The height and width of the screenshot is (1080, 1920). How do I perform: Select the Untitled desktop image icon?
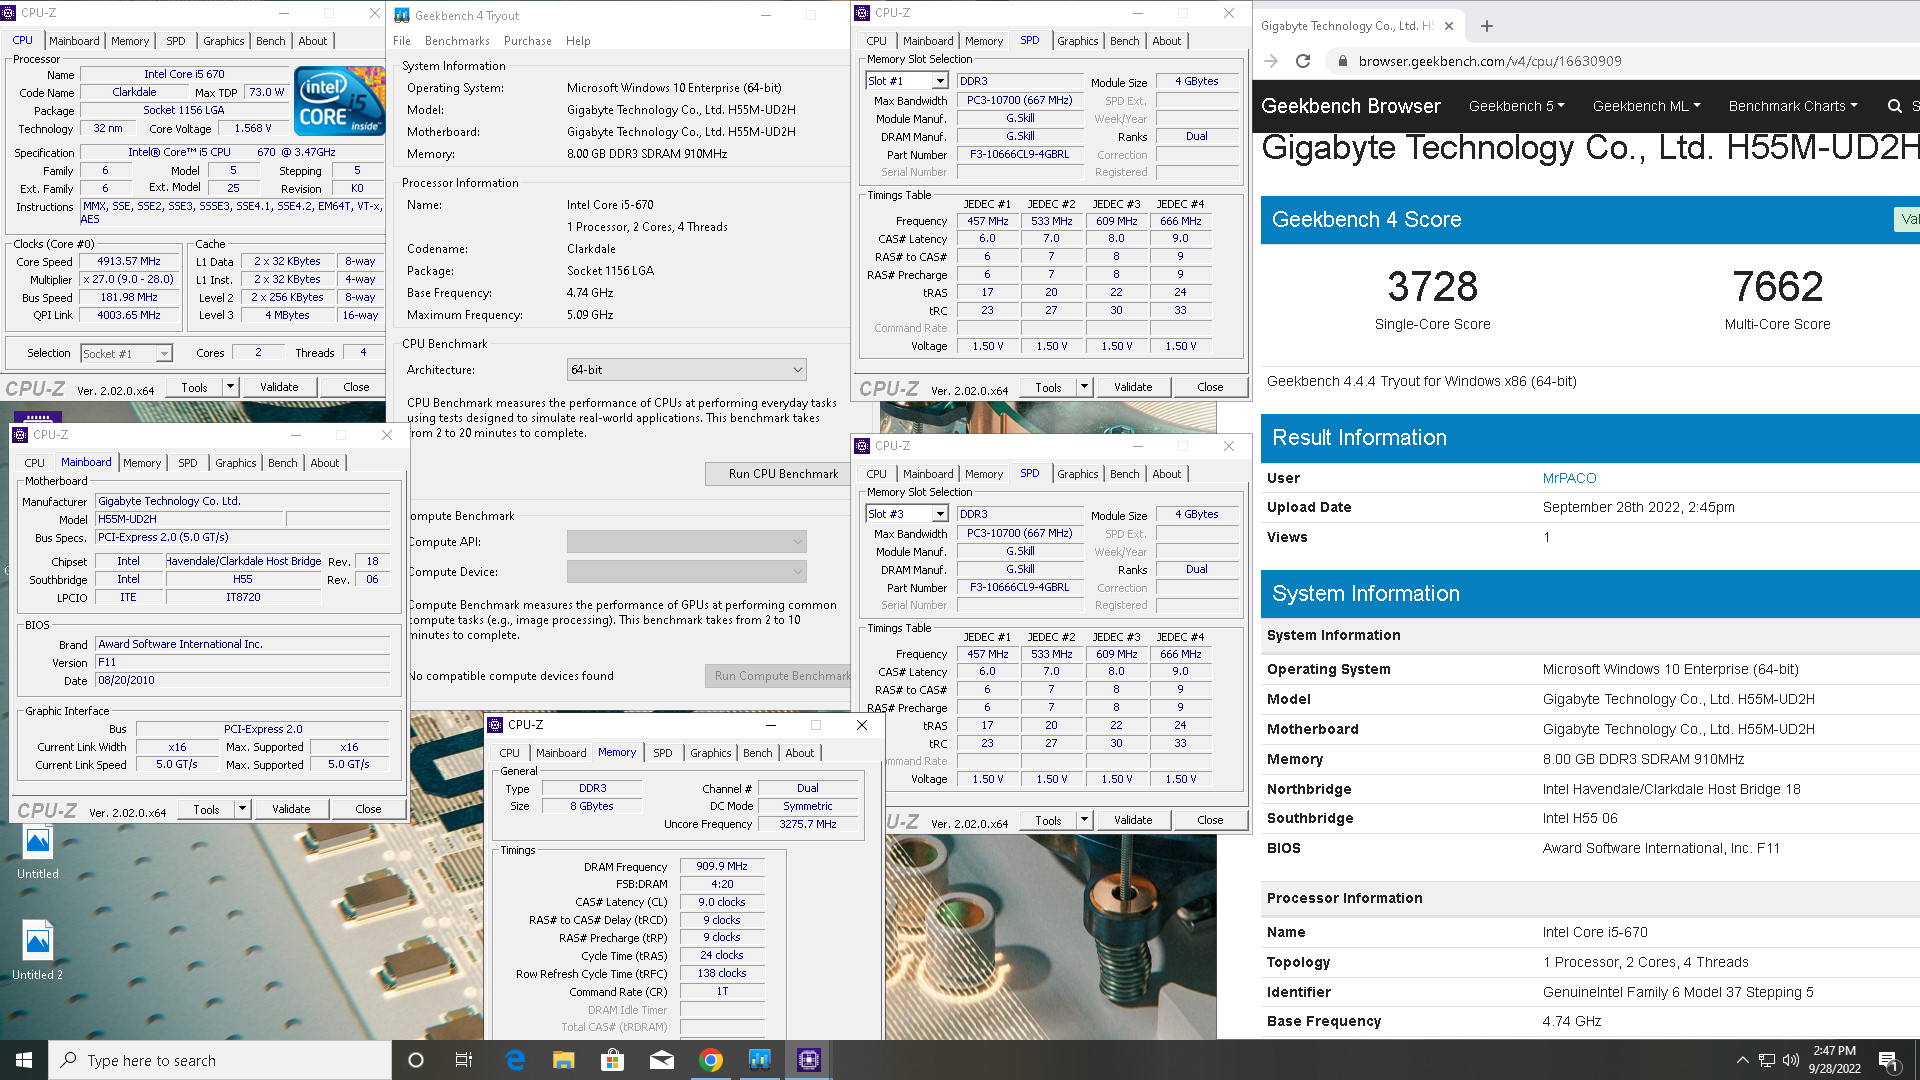click(x=37, y=851)
